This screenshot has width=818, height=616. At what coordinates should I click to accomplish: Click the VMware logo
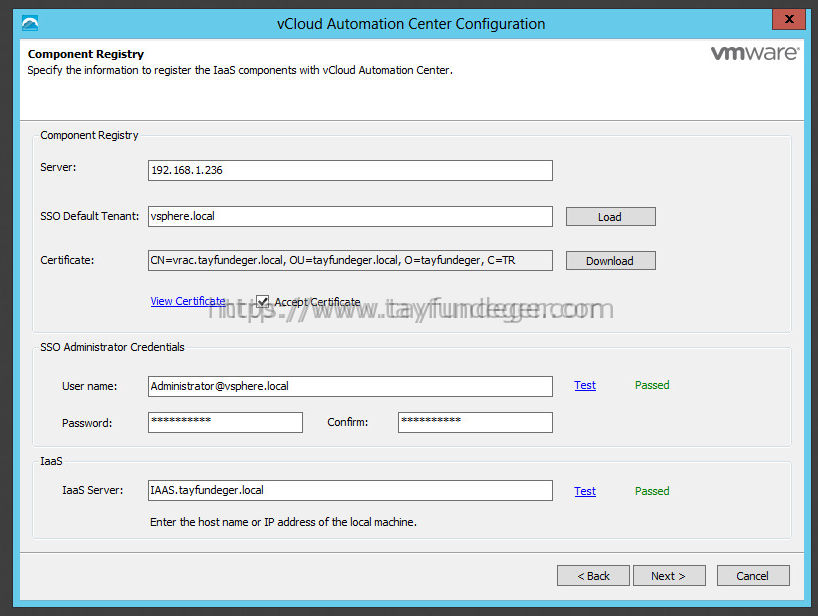click(x=754, y=53)
